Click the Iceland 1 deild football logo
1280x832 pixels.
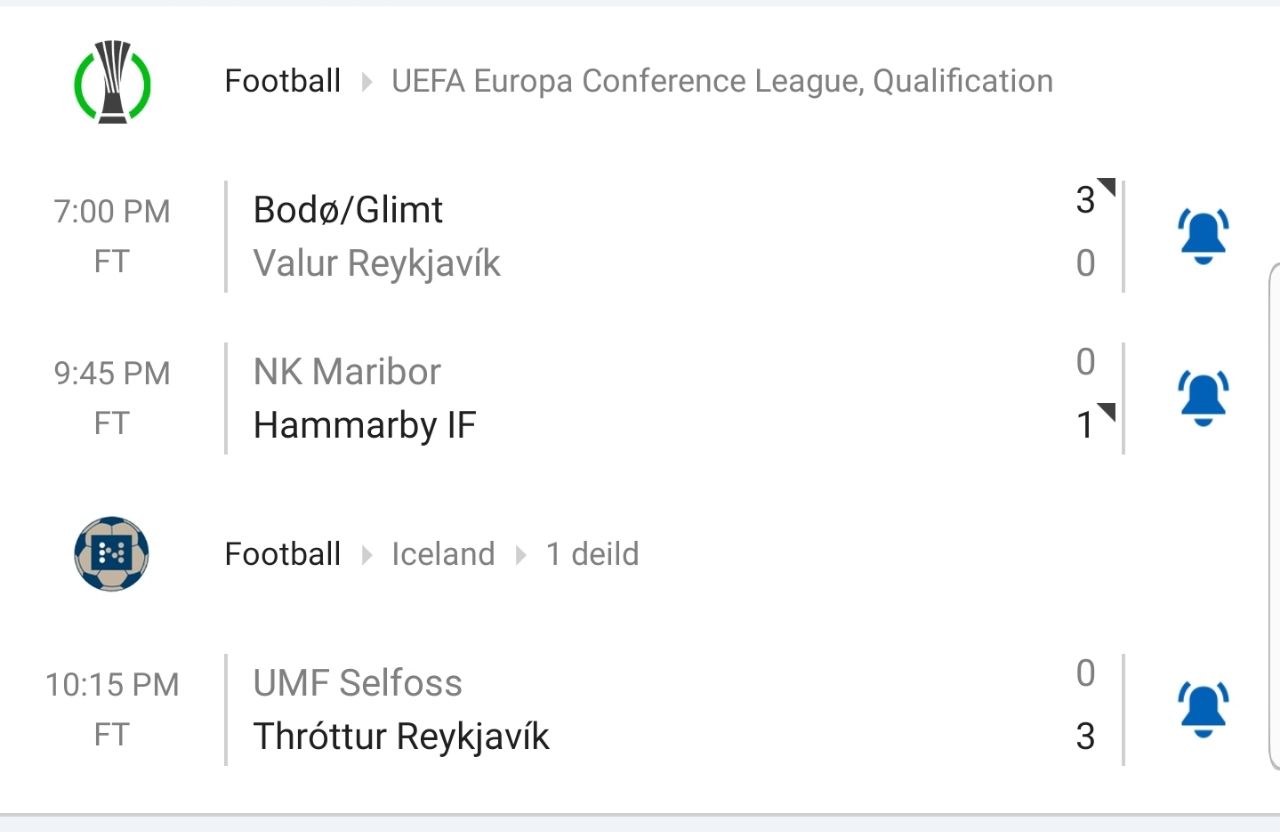tap(112, 554)
